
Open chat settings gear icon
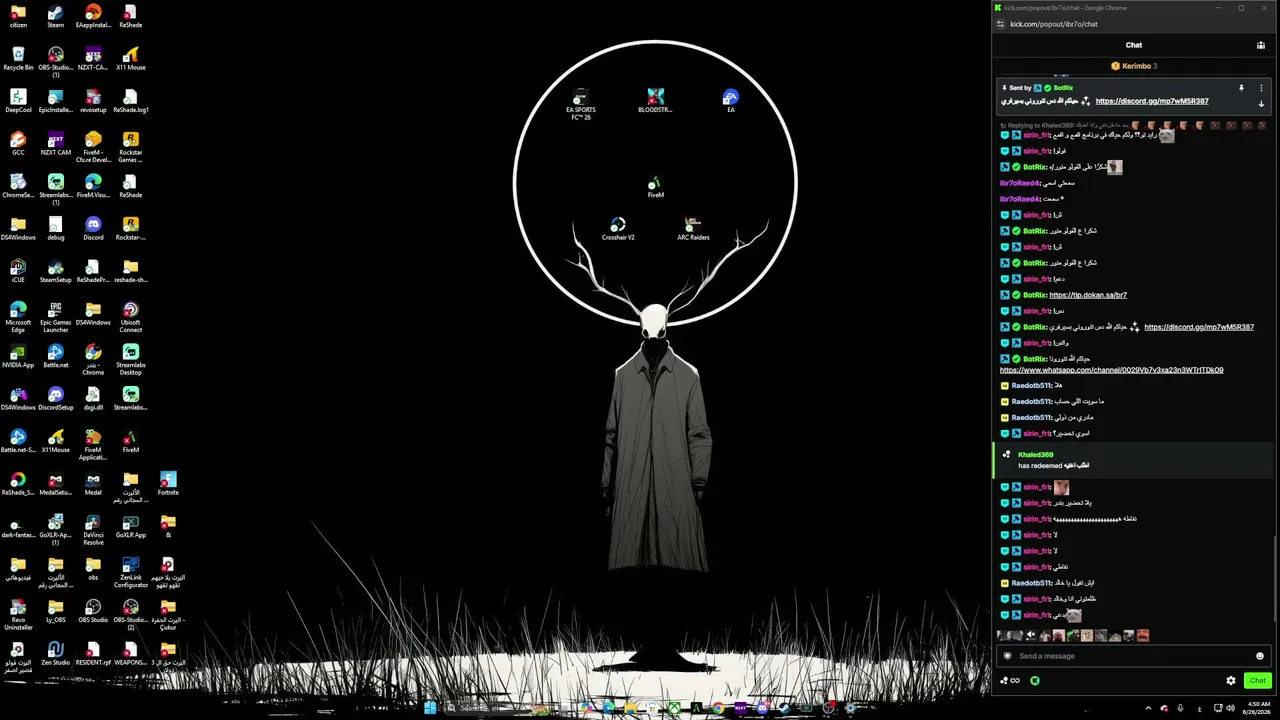tap(1231, 681)
